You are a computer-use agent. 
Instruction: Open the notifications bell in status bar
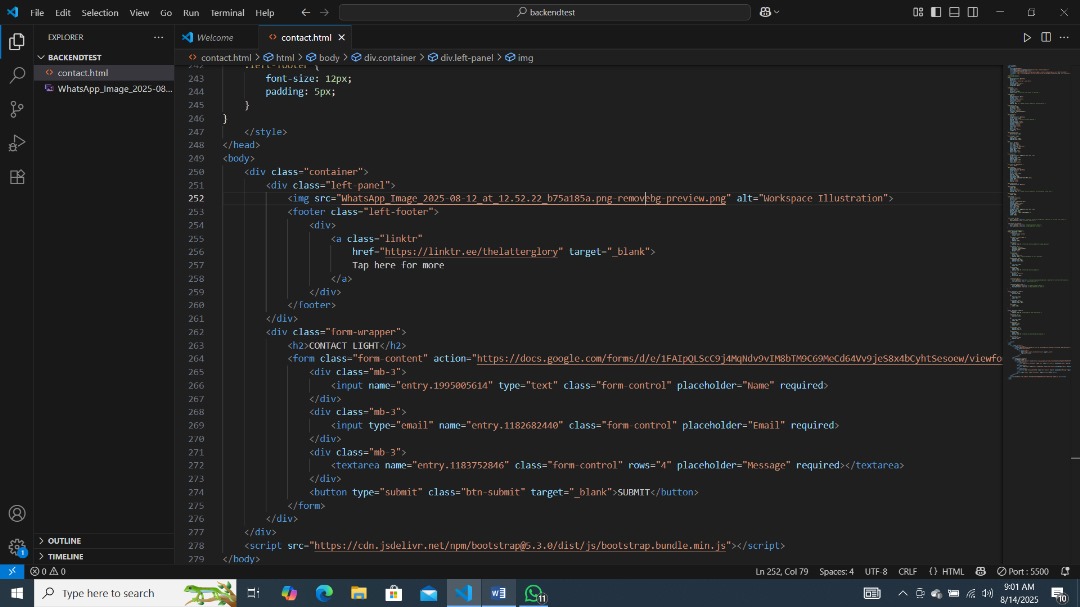1065,571
